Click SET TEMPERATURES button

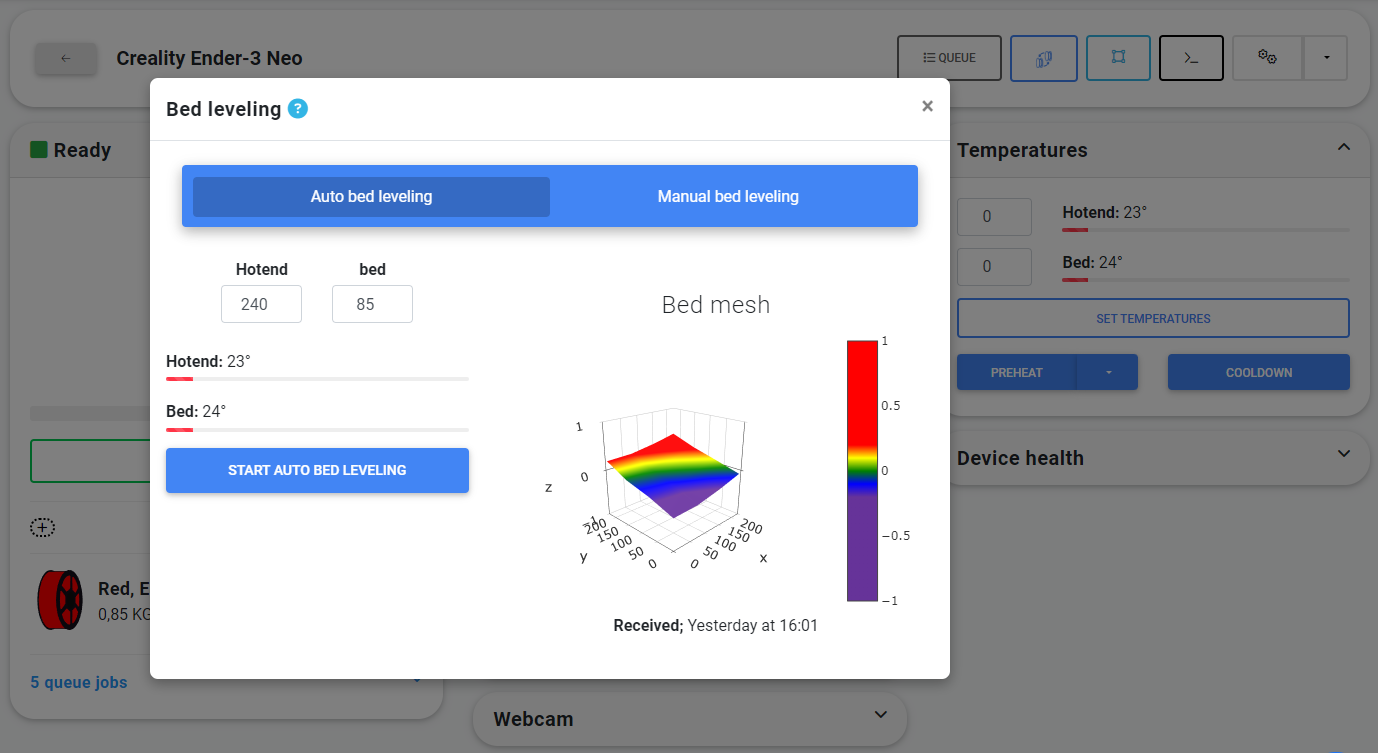[x=1153, y=318]
